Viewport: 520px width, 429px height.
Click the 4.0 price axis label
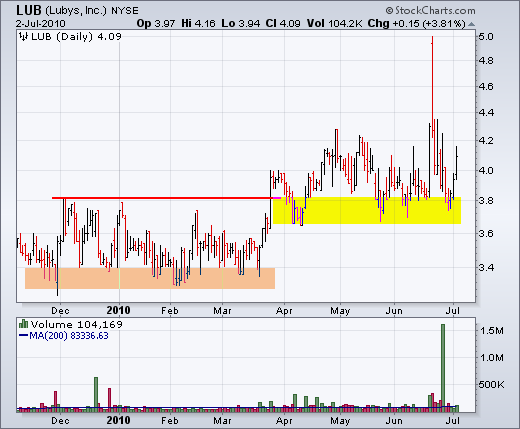(x=486, y=170)
